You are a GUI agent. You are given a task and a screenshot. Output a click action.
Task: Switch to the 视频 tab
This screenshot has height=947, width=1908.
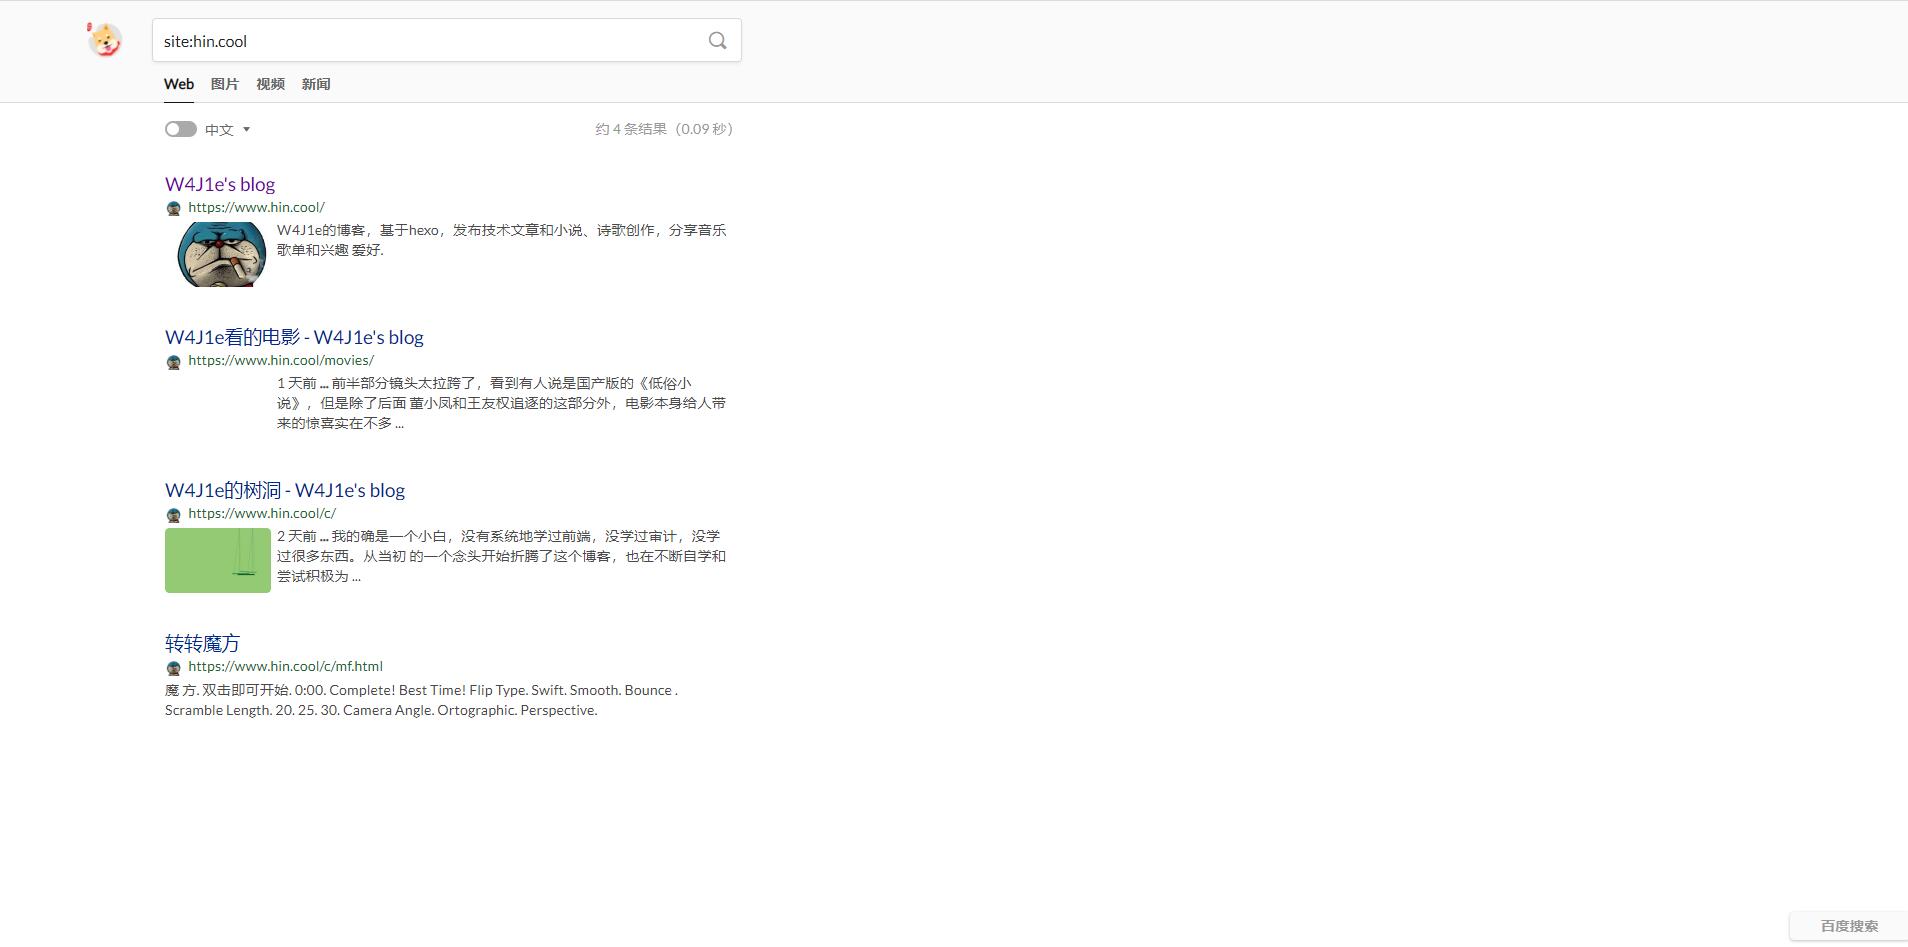point(270,84)
